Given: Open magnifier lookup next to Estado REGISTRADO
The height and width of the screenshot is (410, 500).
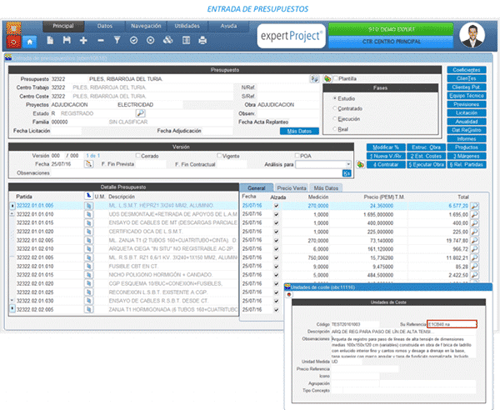Looking at the screenshot, I should pos(141,113).
